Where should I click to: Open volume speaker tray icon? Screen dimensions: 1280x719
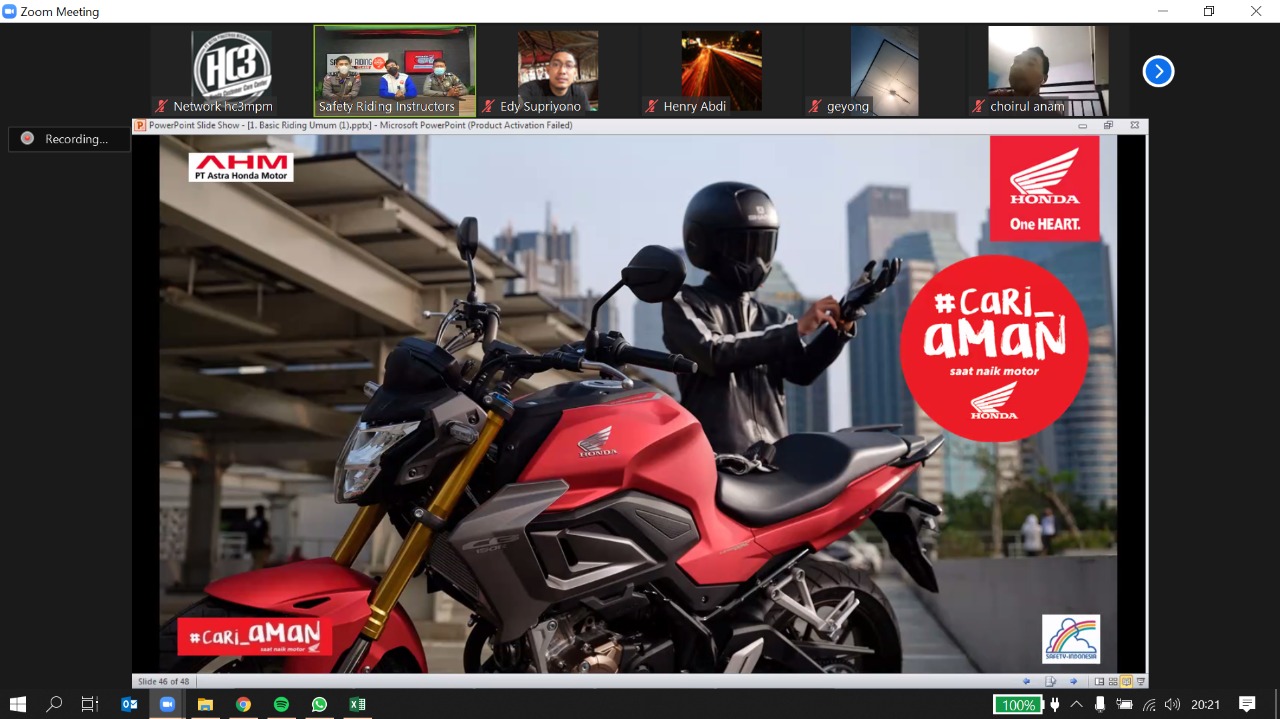pyautogui.click(x=1172, y=704)
